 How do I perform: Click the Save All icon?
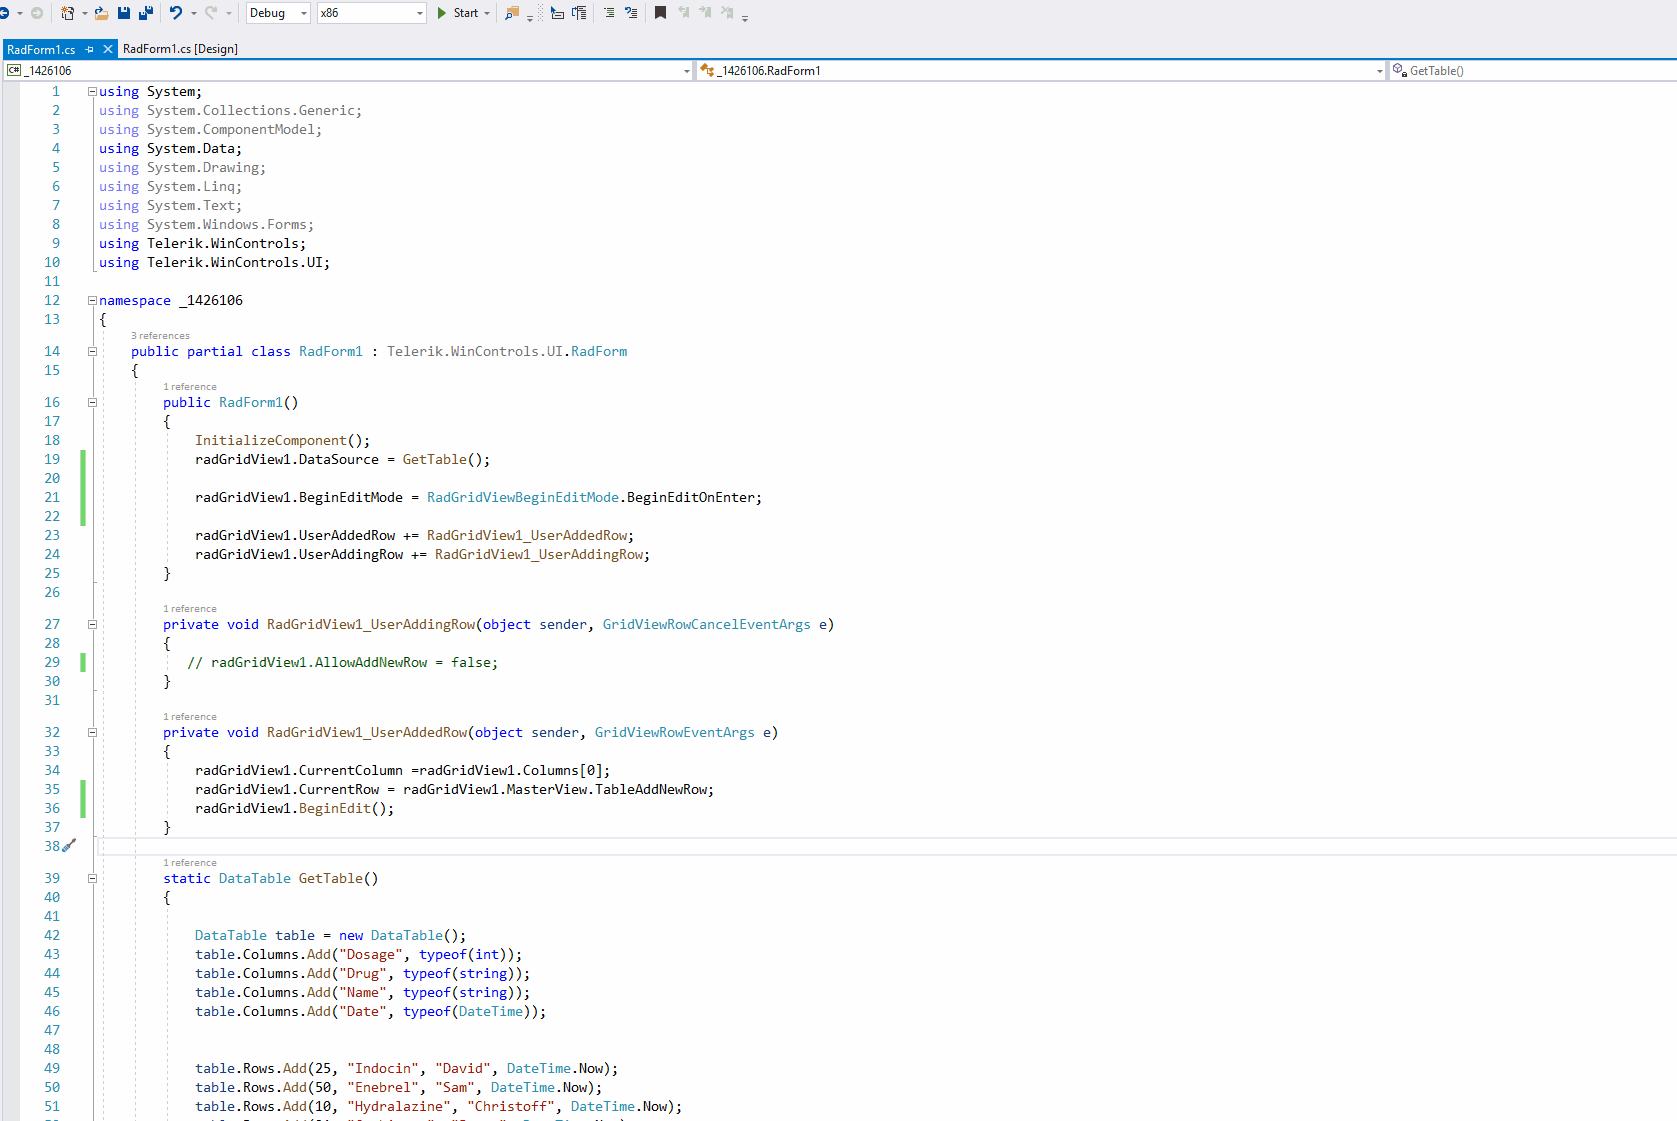146,13
